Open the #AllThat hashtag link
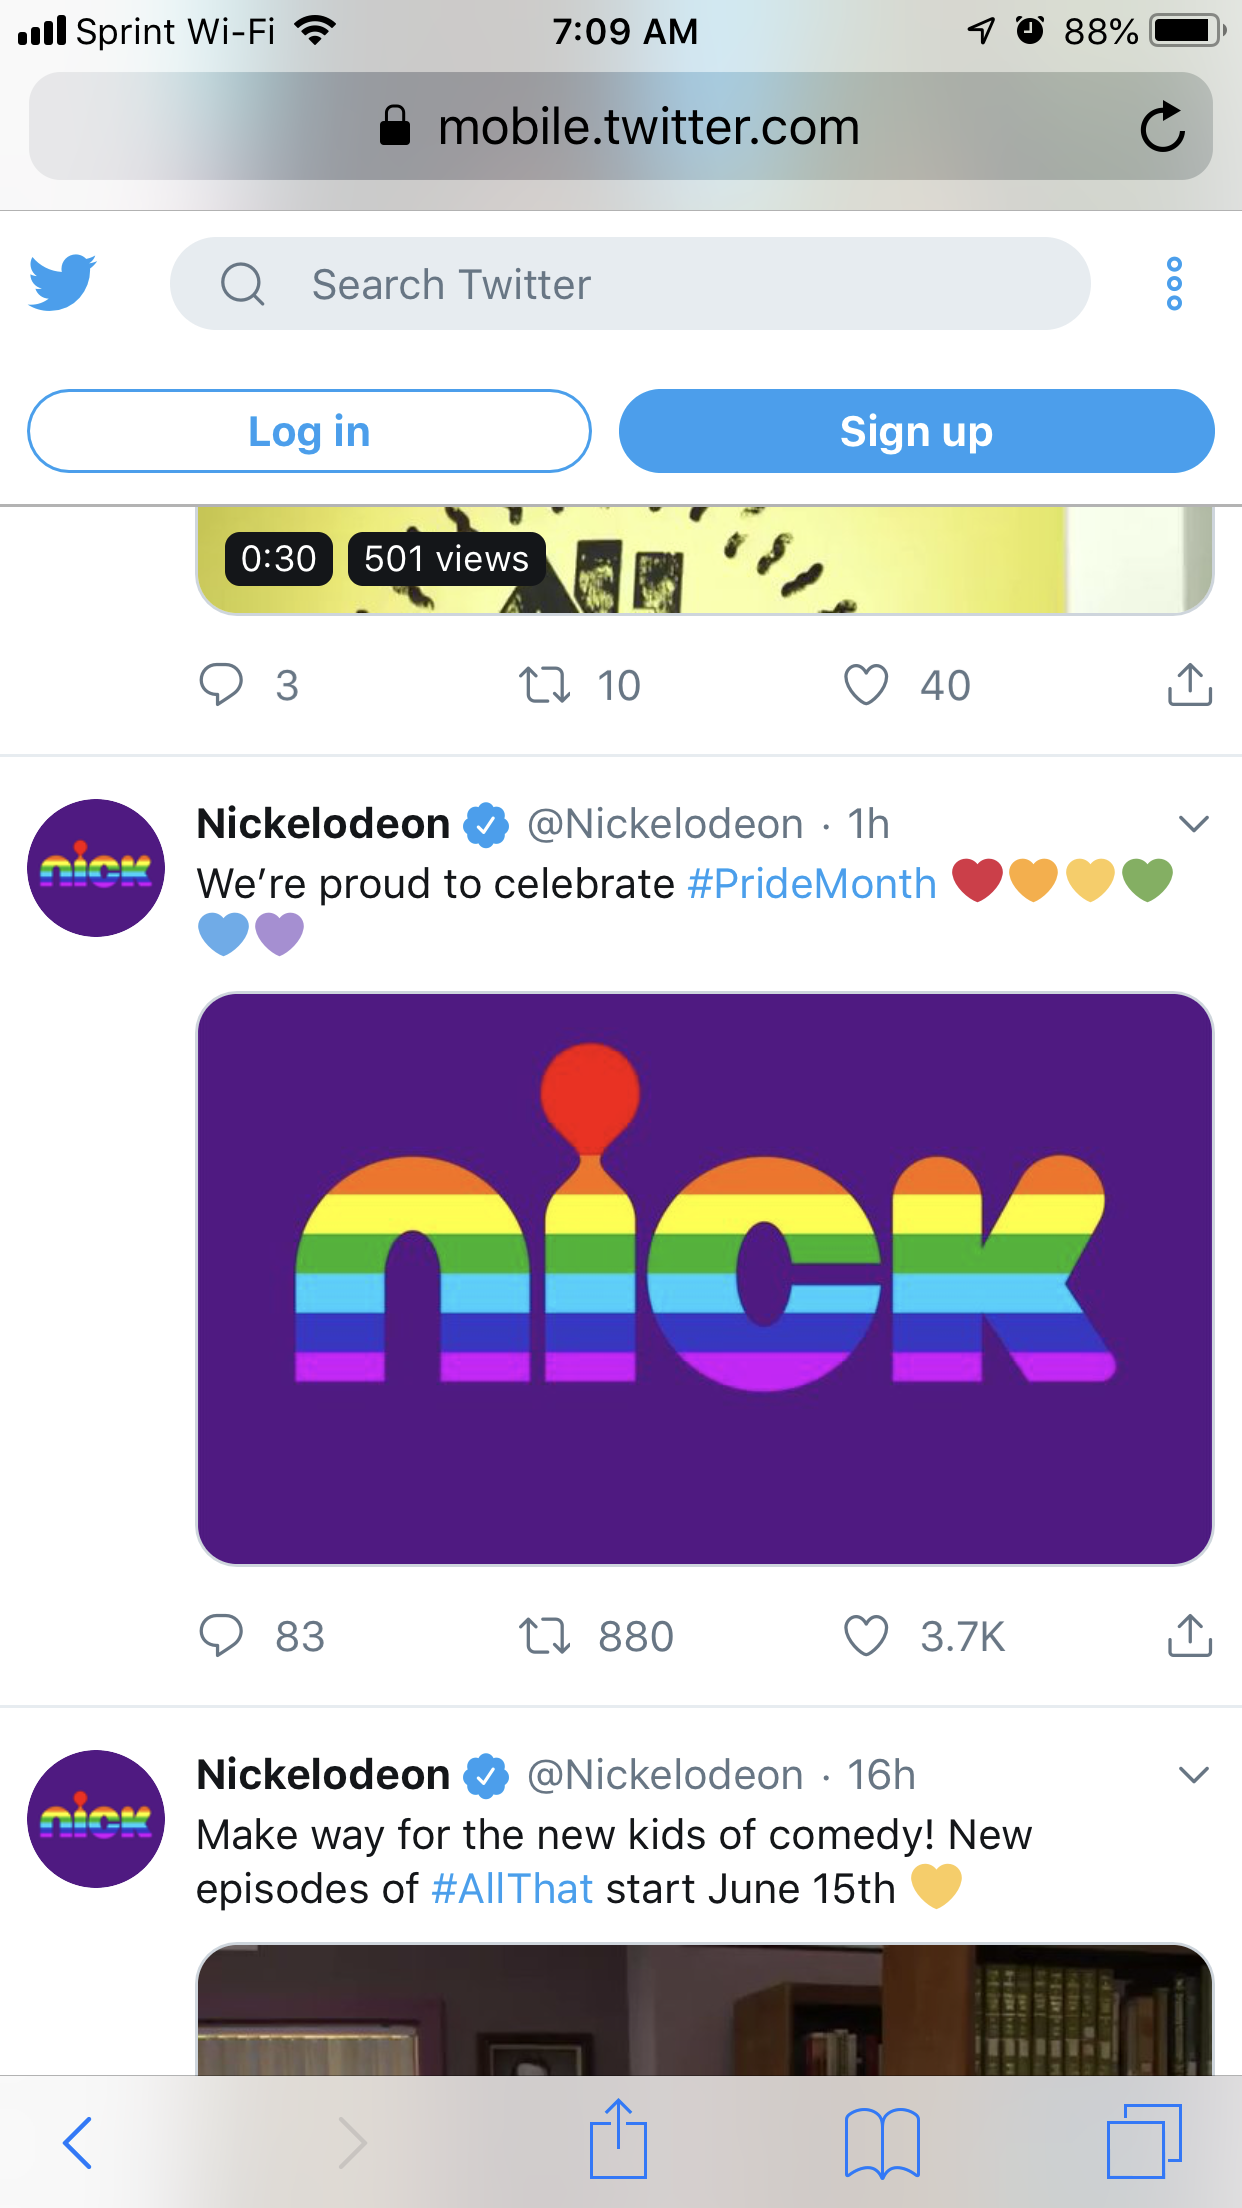Viewport: 1242px width, 2208px height. coord(513,1889)
